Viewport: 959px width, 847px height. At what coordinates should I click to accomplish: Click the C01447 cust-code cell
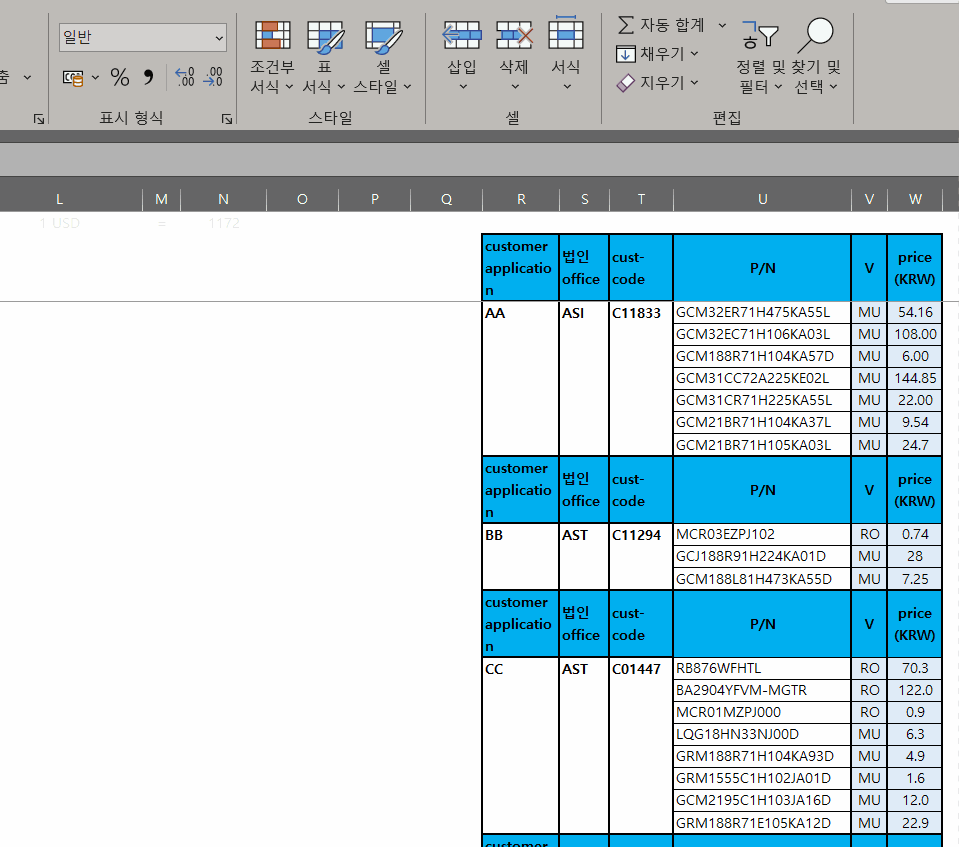tap(641, 745)
